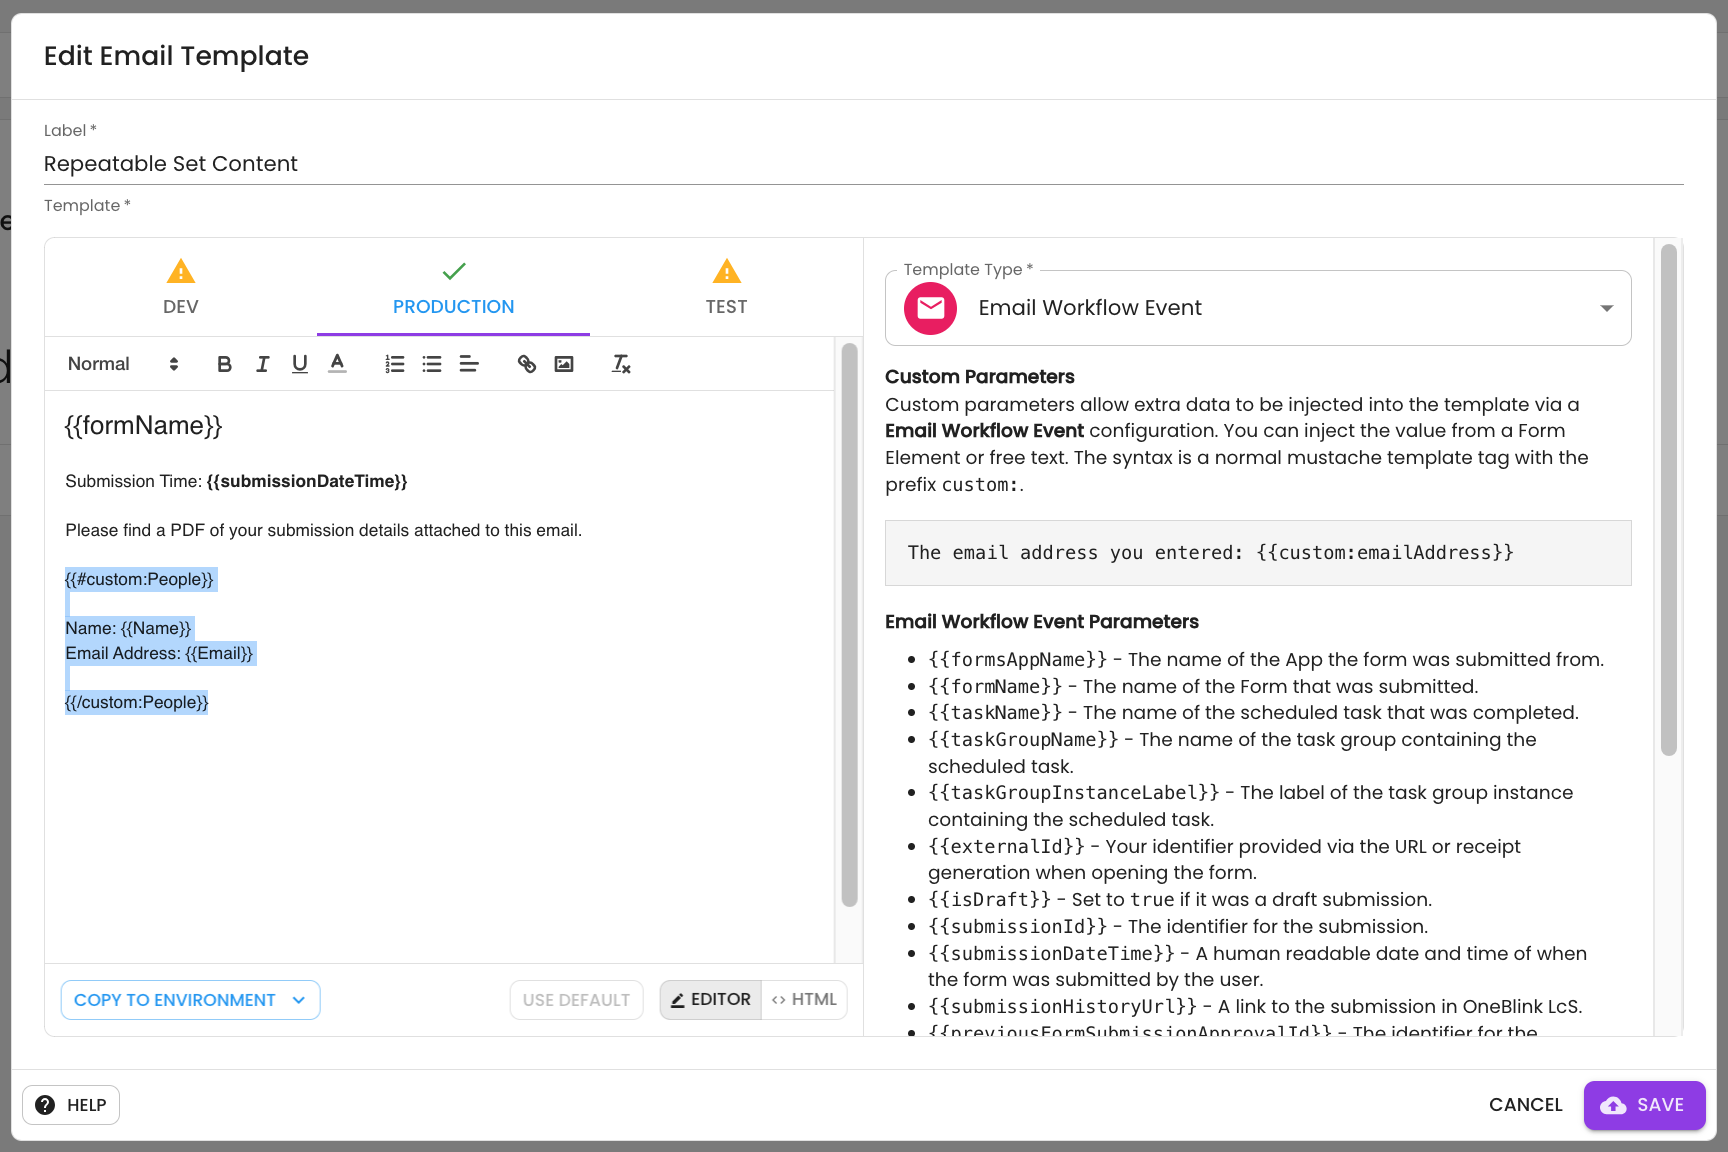This screenshot has height=1152, width=1728.
Task: Click the {{submissionHistoryUrl}} parameter entry
Action: (1255, 1007)
